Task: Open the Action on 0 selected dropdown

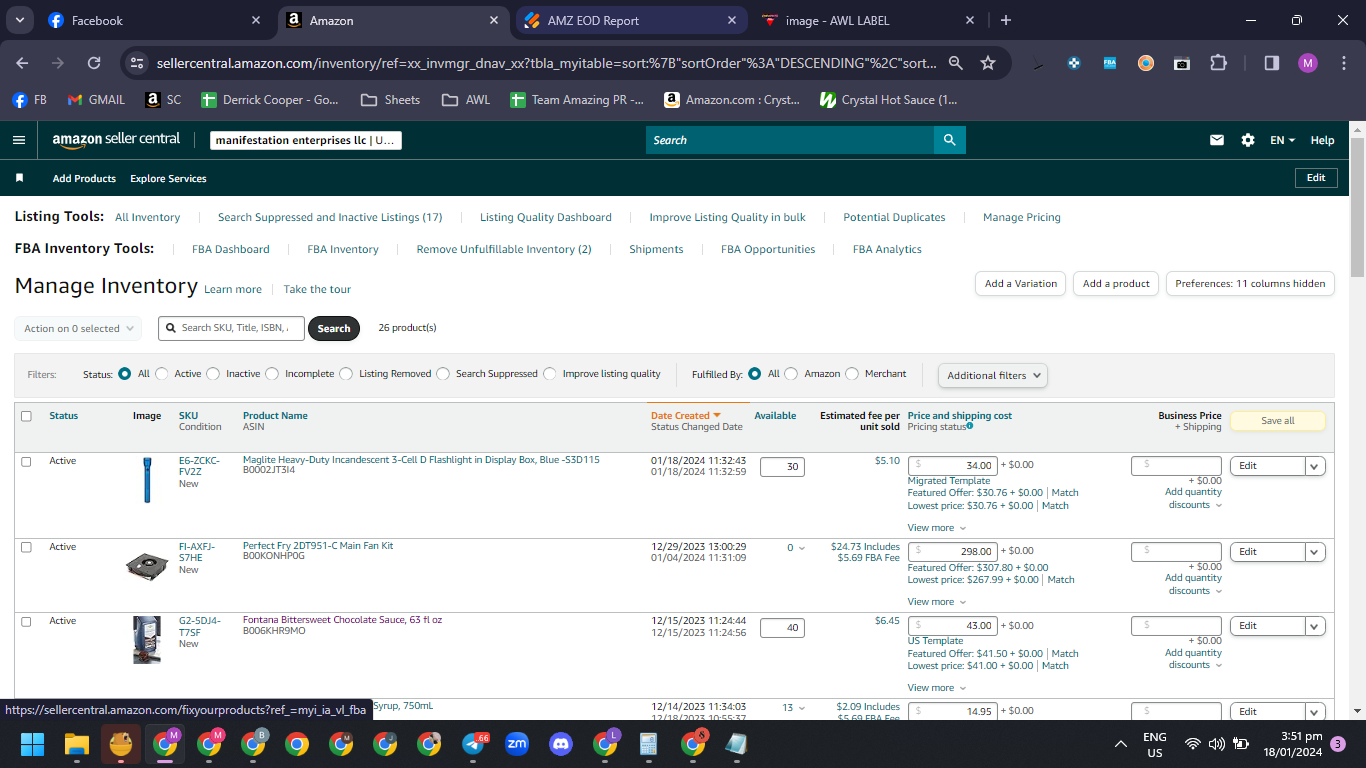Action: pos(78,328)
